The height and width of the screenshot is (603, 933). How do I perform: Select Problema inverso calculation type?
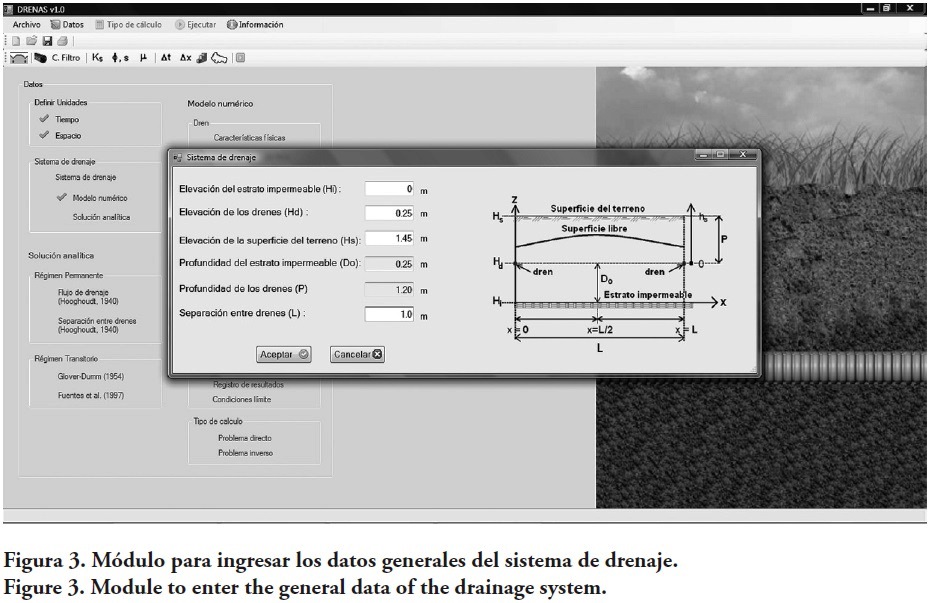coord(244,453)
